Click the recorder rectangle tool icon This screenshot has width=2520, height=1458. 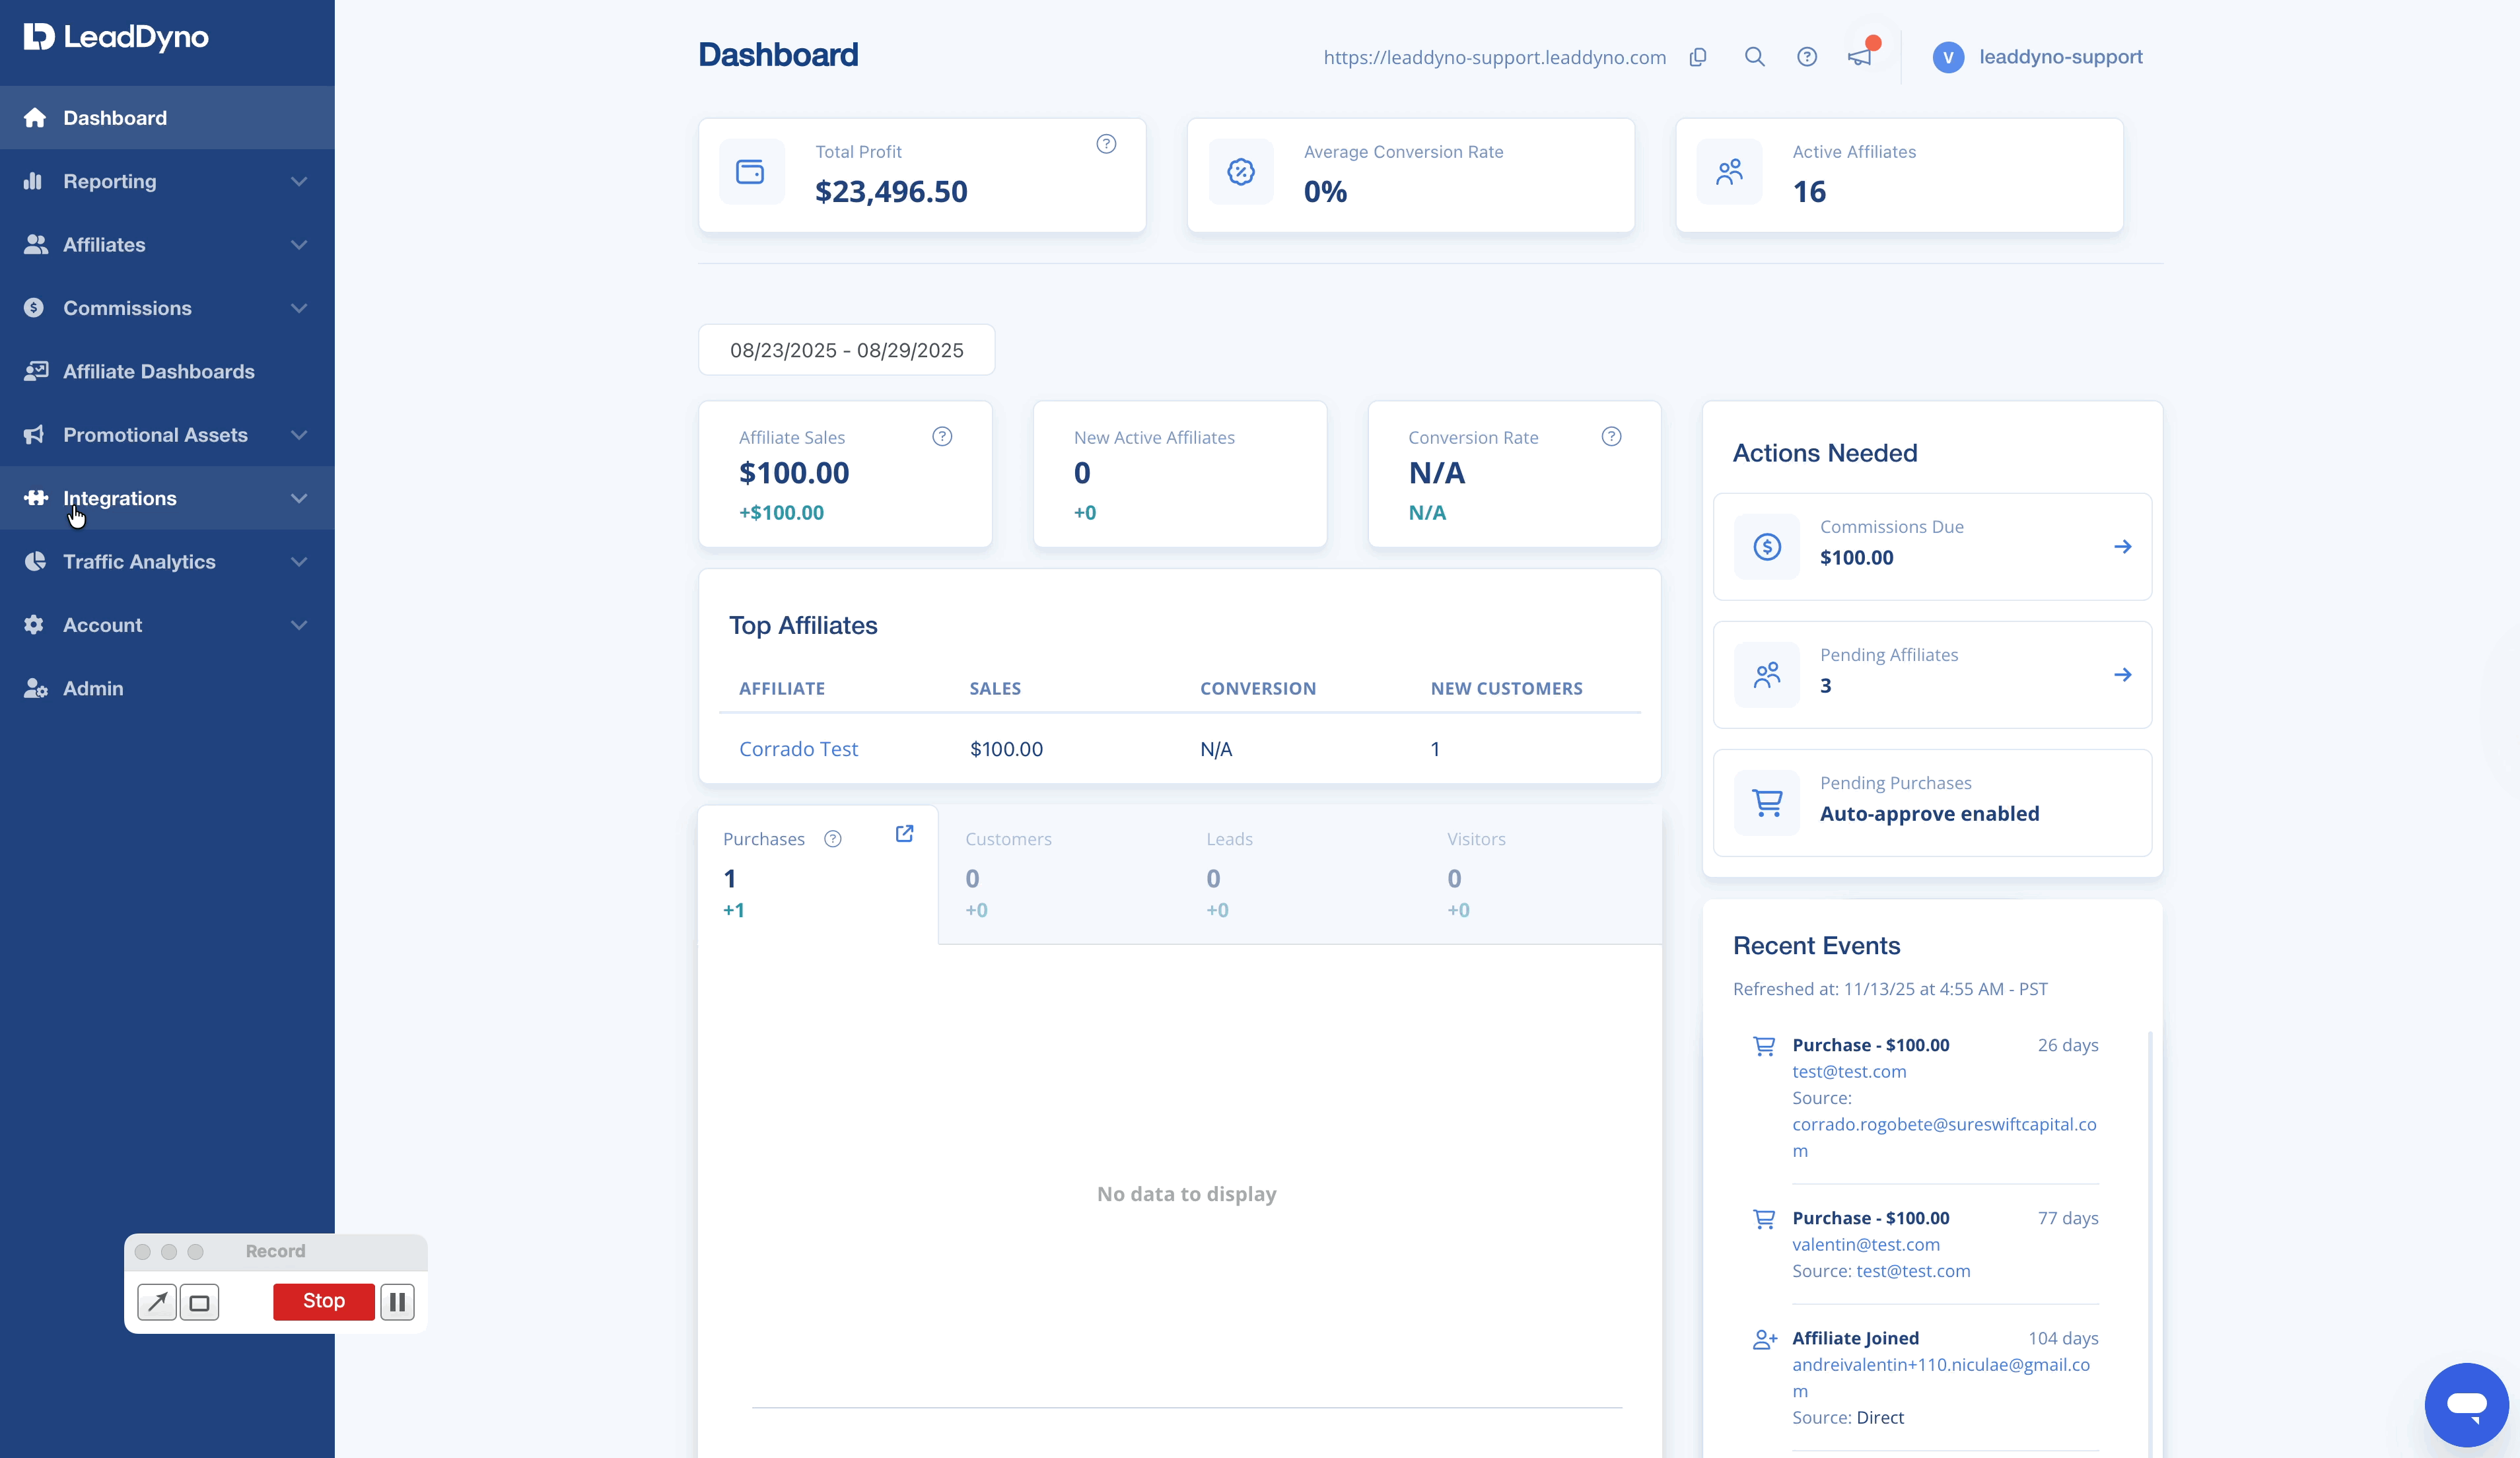[199, 1302]
